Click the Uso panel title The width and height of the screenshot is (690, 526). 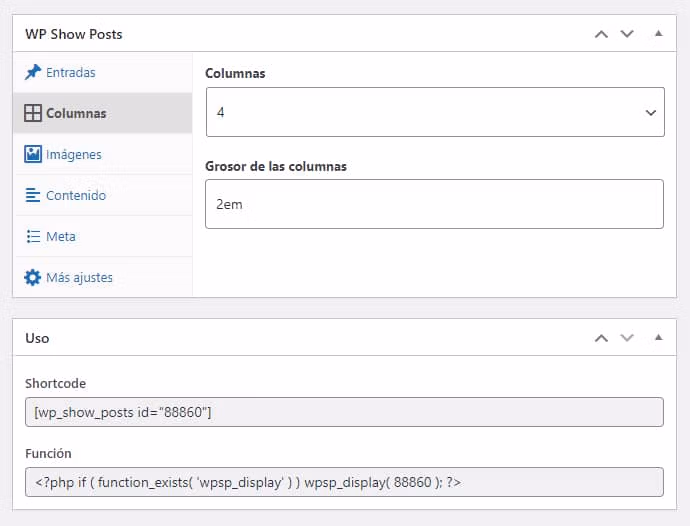(37, 338)
